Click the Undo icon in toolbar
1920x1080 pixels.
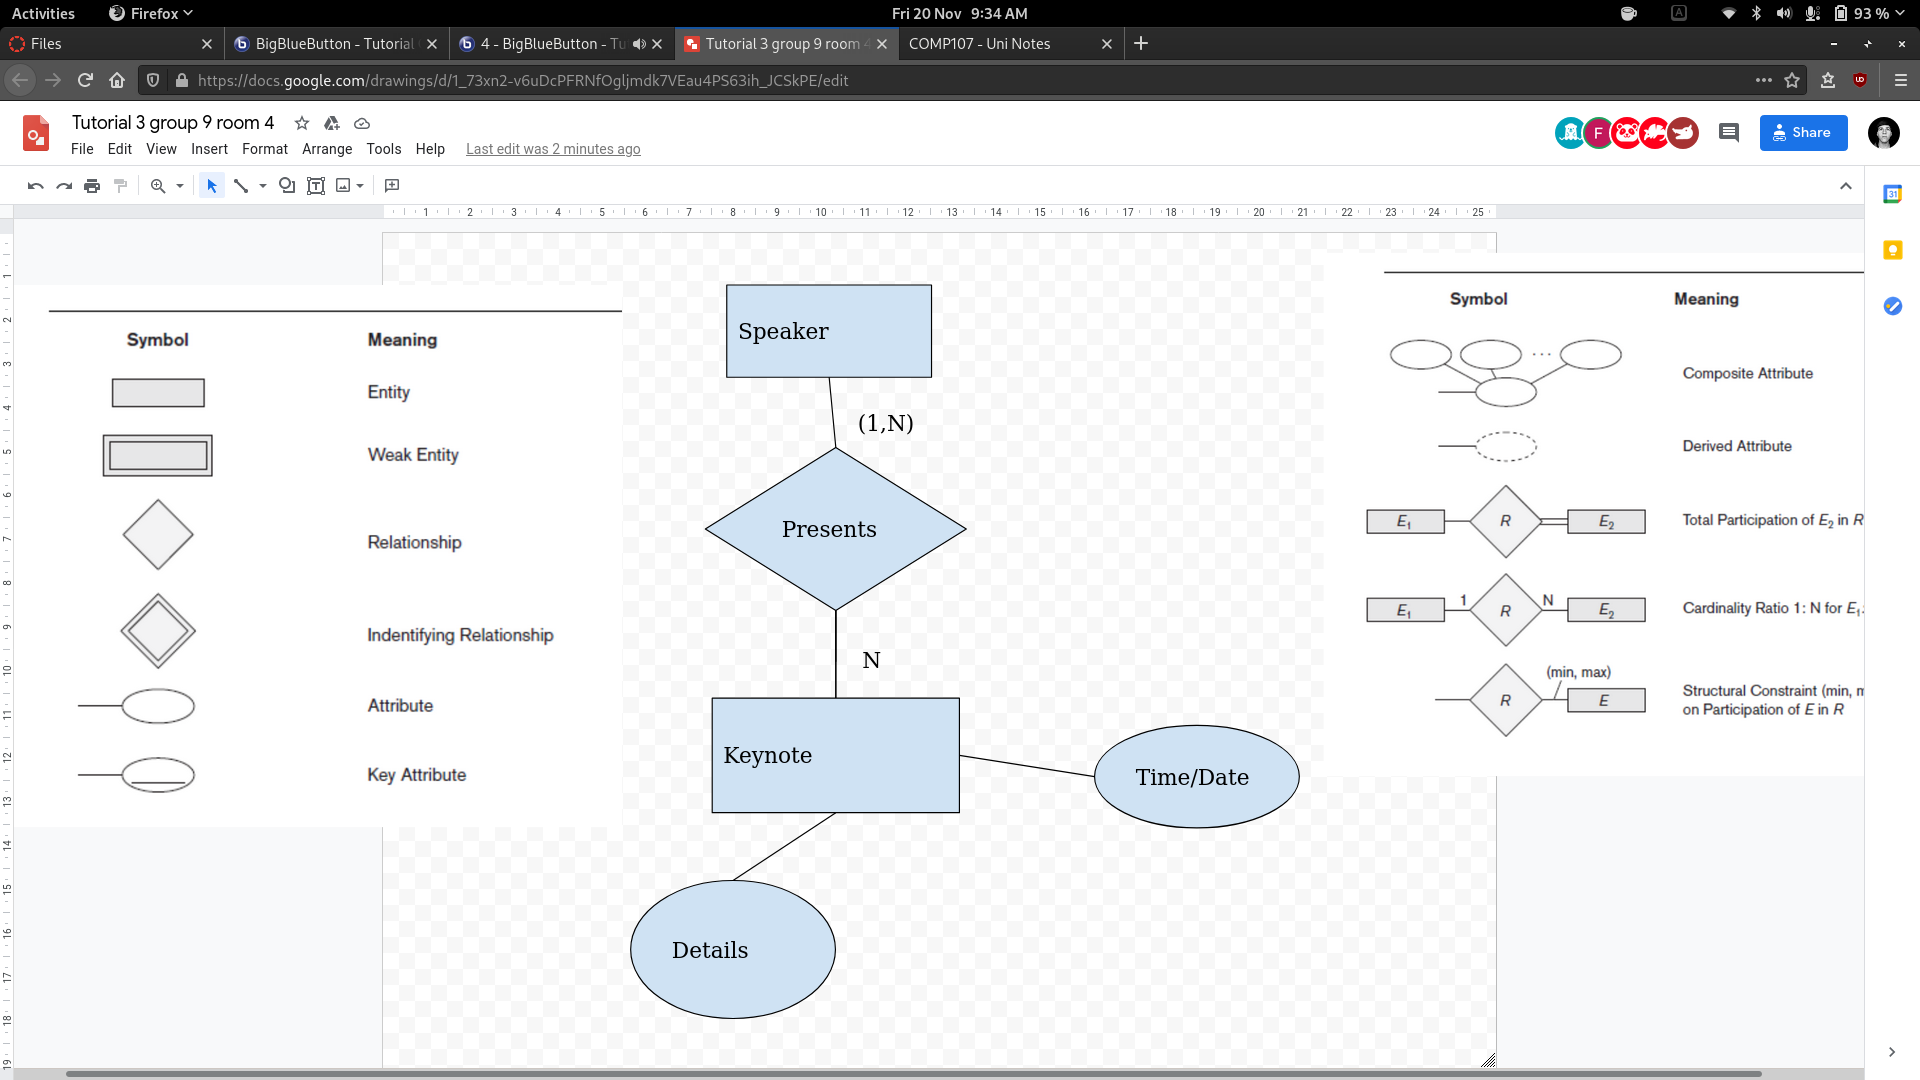tap(36, 186)
